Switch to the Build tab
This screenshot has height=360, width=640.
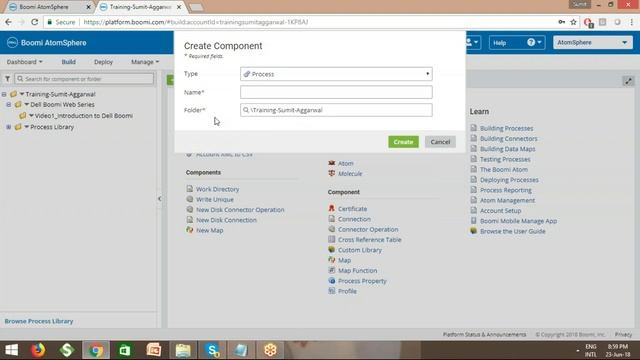click(69, 62)
